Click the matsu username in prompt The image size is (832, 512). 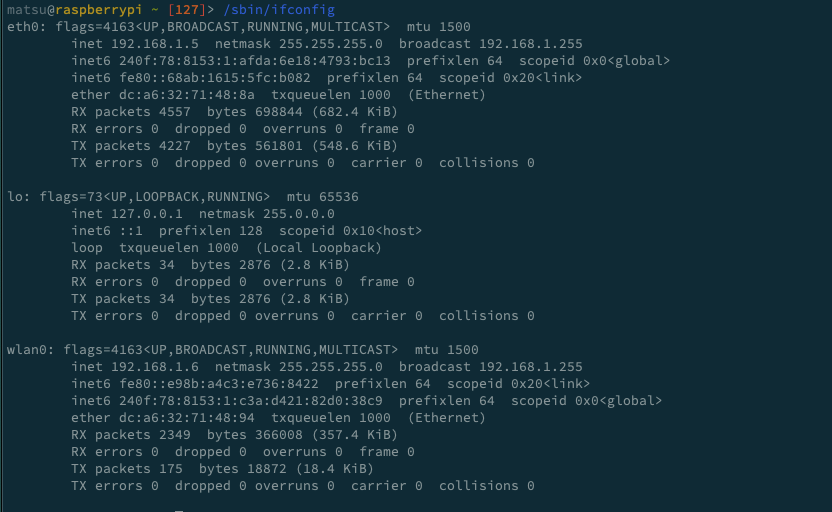click(x=27, y=10)
